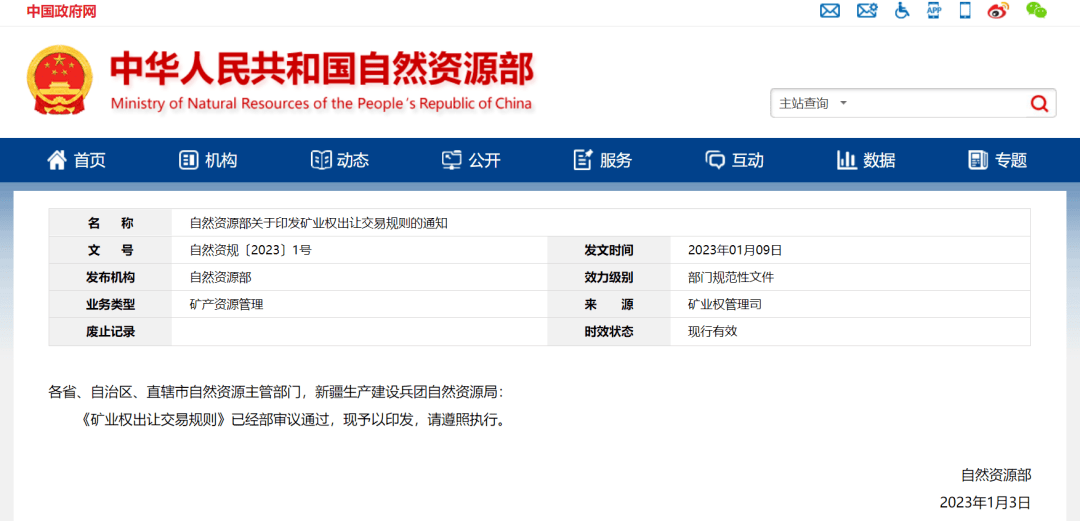Click the mobile phone version icon
This screenshot has height=521, width=1080.
click(x=965, y=11)
